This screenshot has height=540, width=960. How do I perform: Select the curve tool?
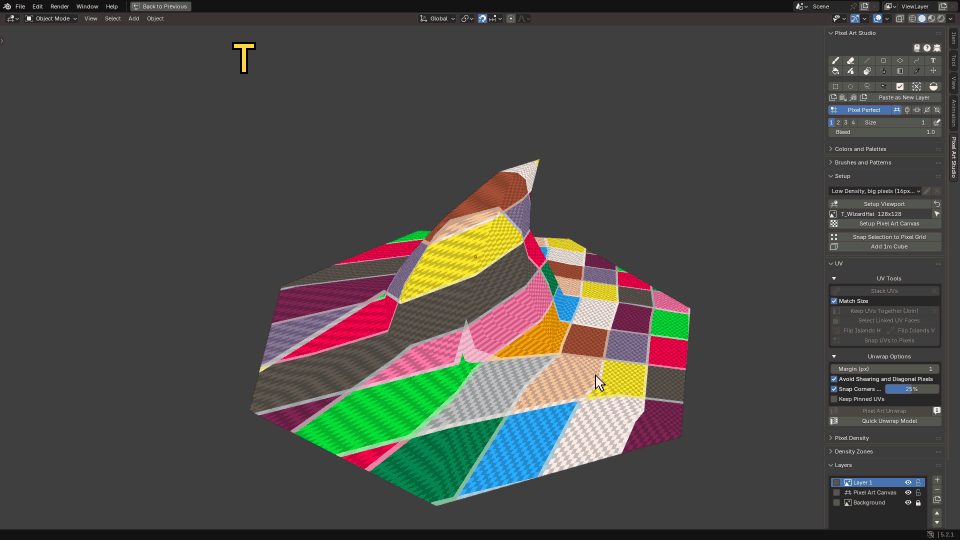(917, 61)
